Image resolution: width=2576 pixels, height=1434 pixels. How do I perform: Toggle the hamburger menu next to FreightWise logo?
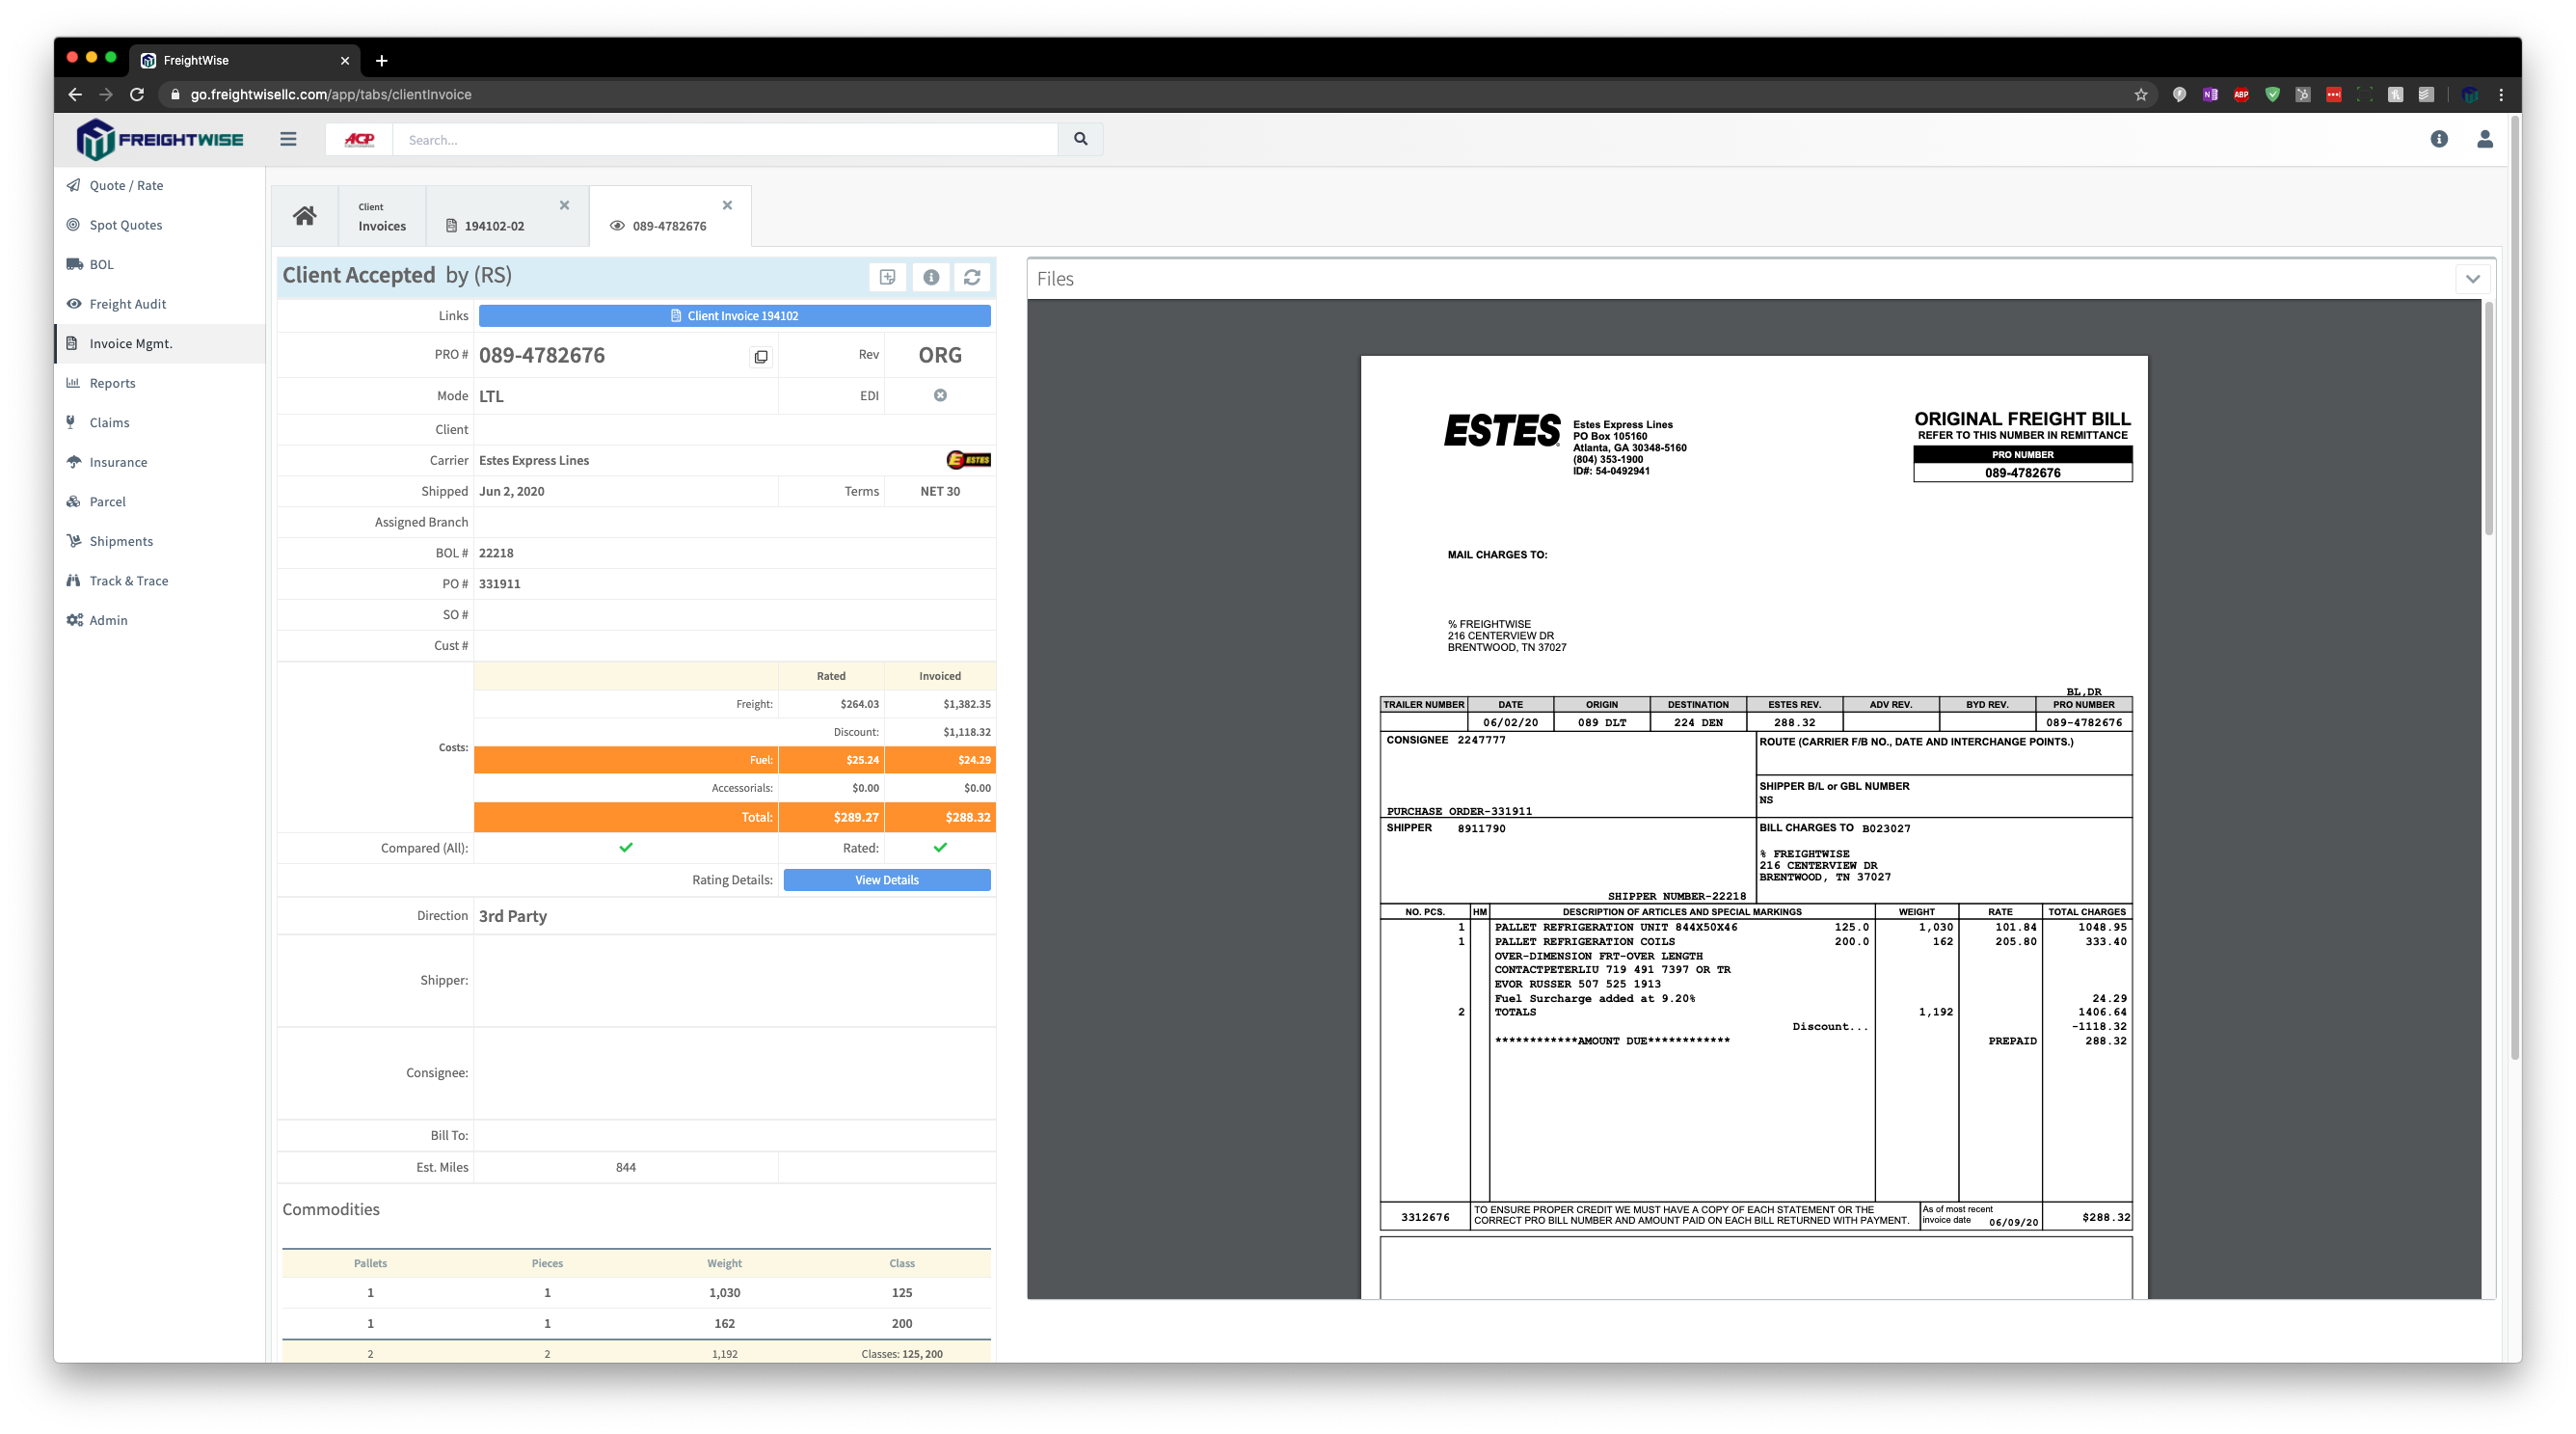click(x=288, y=139)
